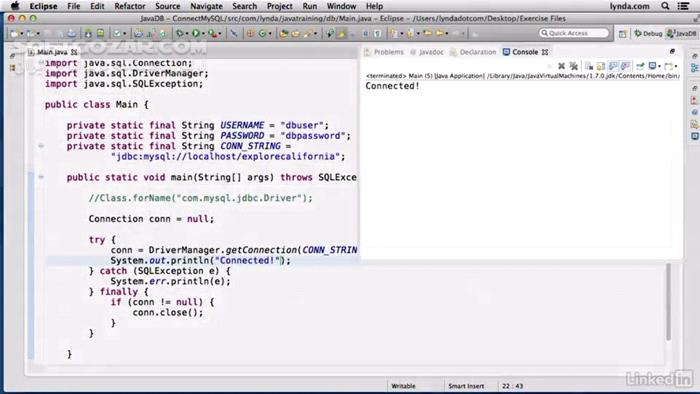
Task: Toggle Show Console on Standard Out
Action: (613, 66)
